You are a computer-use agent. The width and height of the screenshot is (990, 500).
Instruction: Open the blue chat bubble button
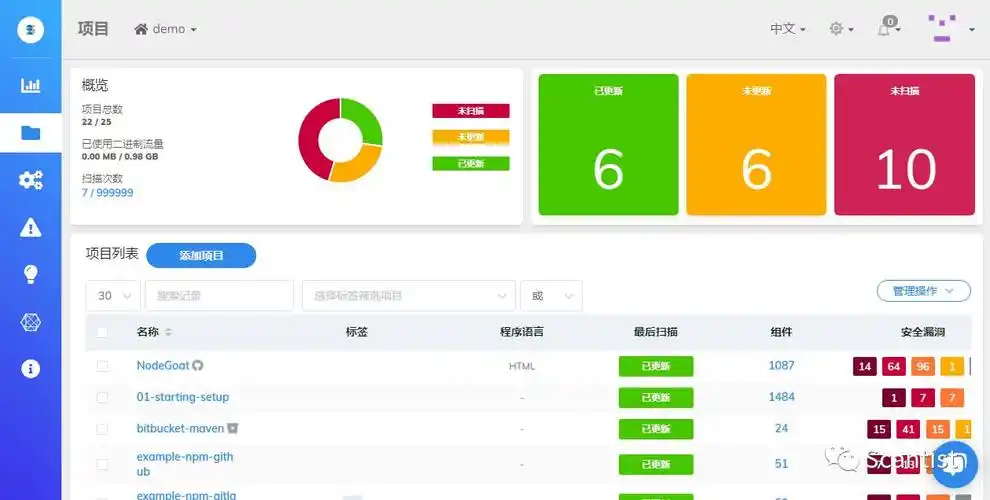click(x=954, y=465)
